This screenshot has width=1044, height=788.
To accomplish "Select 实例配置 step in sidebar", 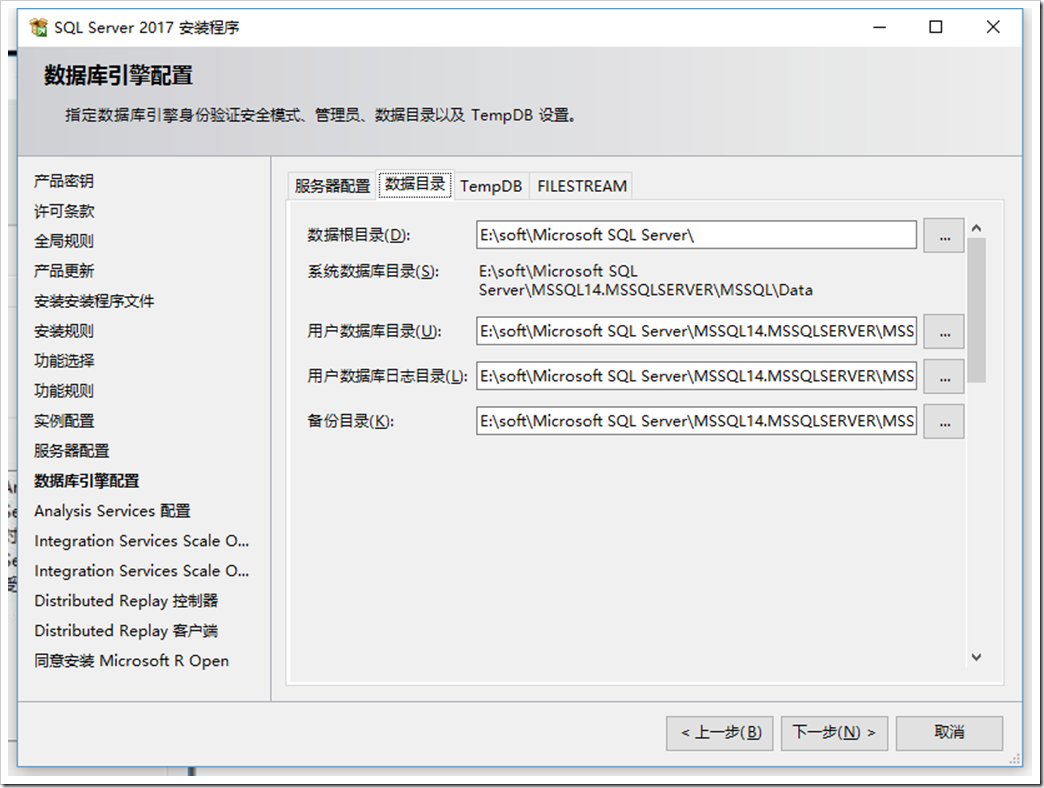I will [x=64, y=421].
